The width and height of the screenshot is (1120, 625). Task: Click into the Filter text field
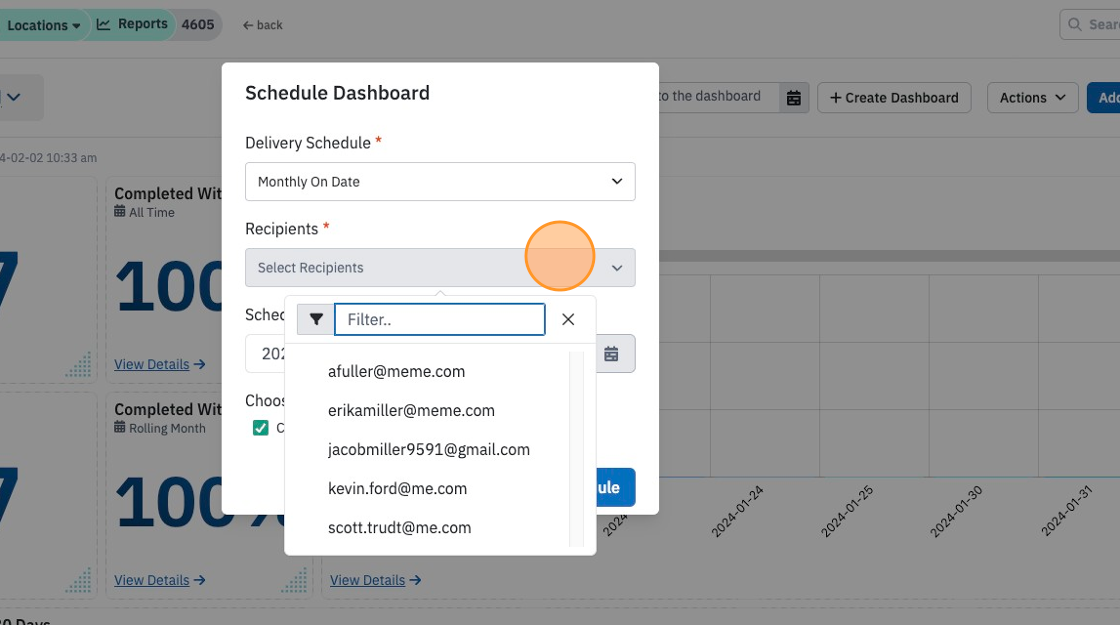[440, 319]
